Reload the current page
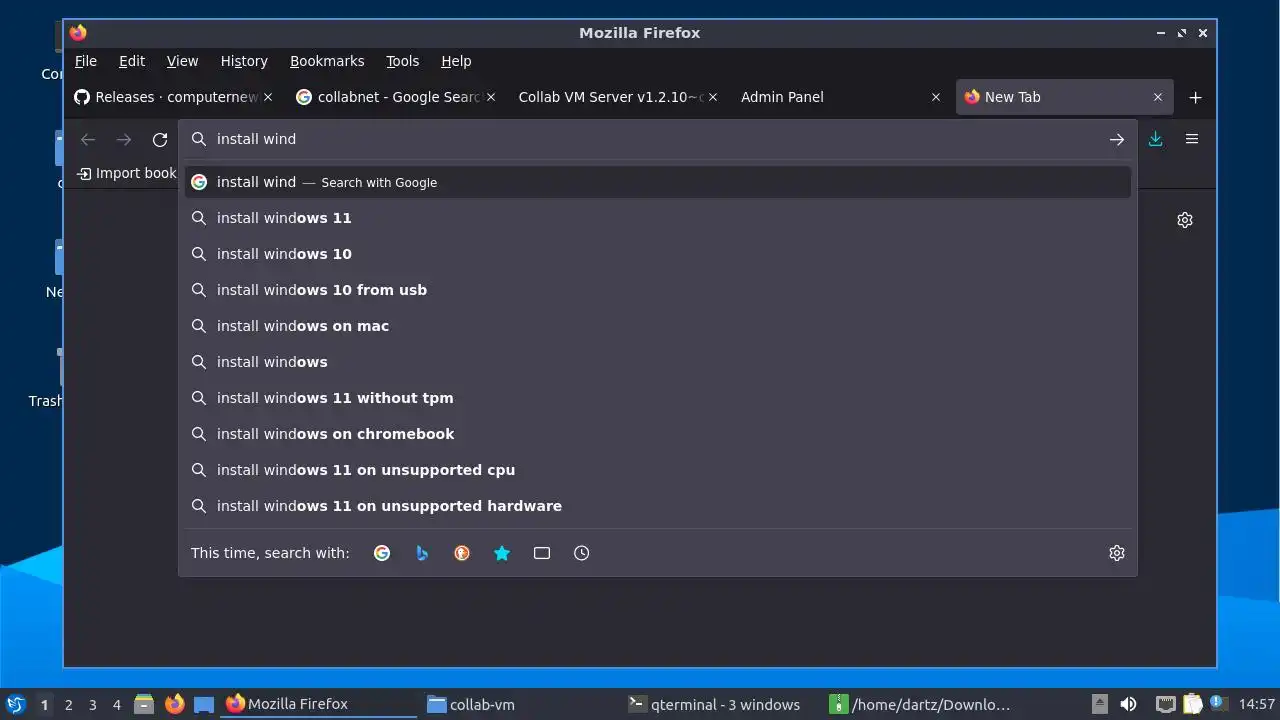 click(160, 140)
